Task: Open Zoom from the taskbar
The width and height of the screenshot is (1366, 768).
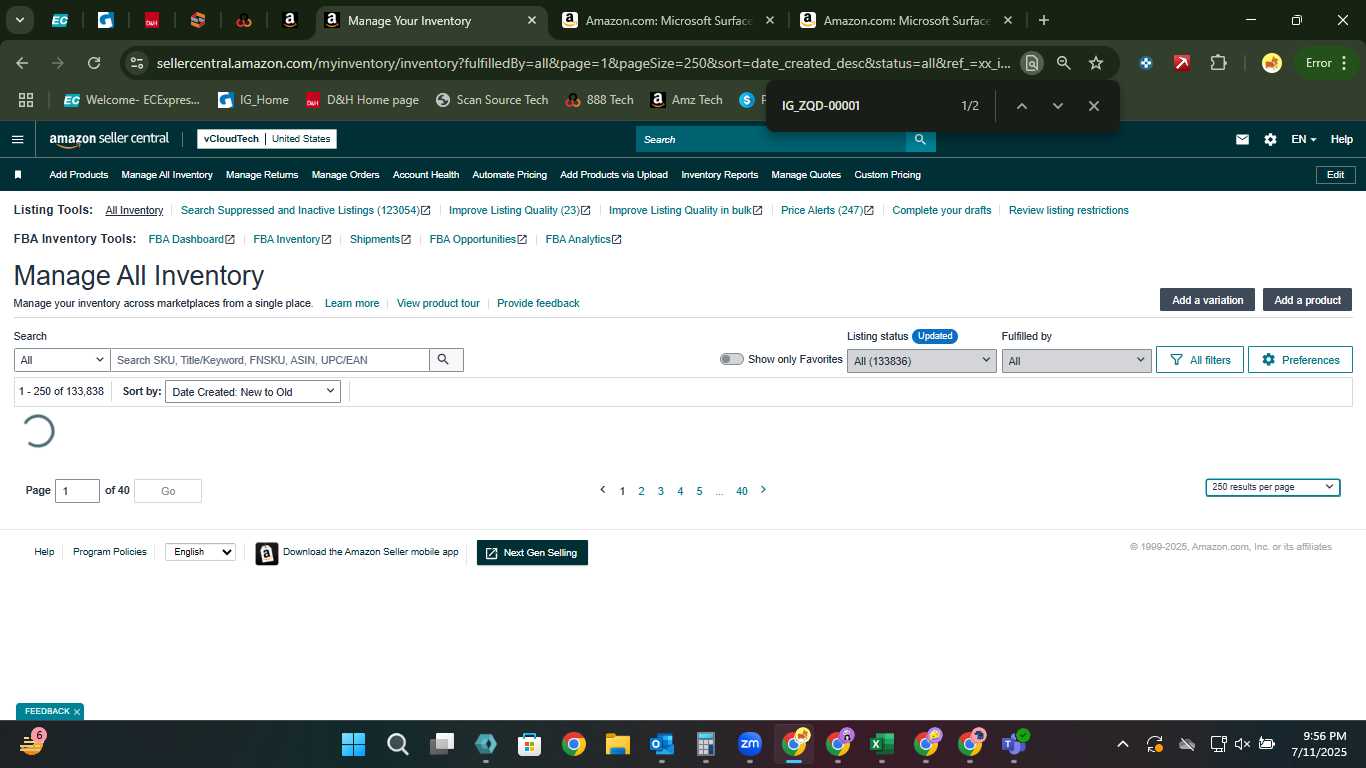Action: 750,744
